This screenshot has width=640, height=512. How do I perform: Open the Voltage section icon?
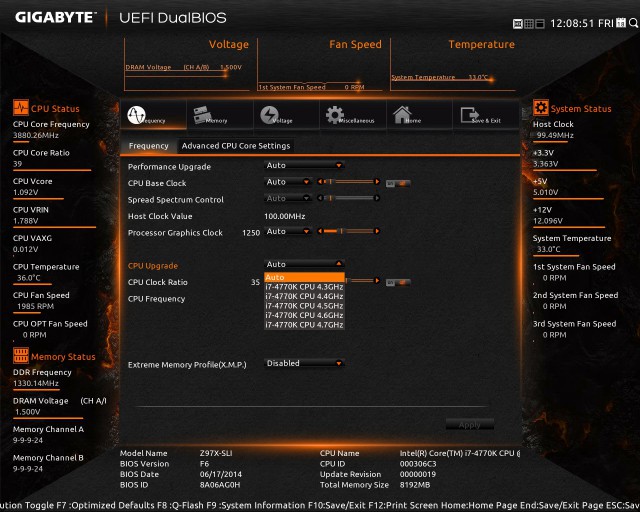point(269,115)
